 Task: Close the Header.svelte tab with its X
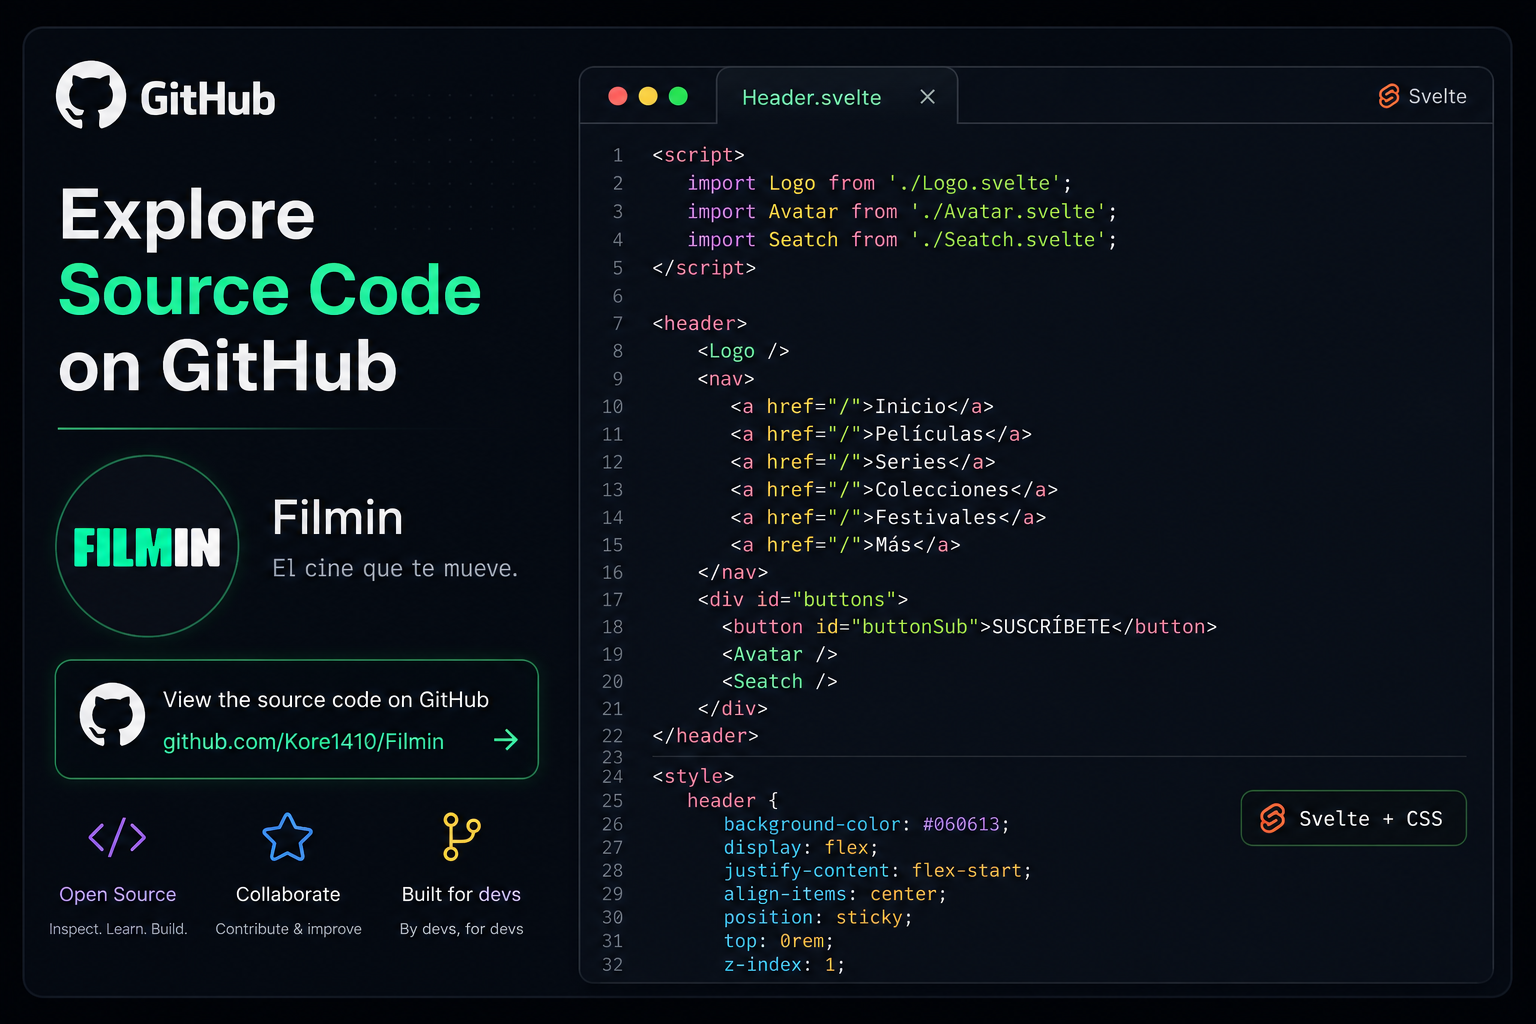(x=928, y=97)
